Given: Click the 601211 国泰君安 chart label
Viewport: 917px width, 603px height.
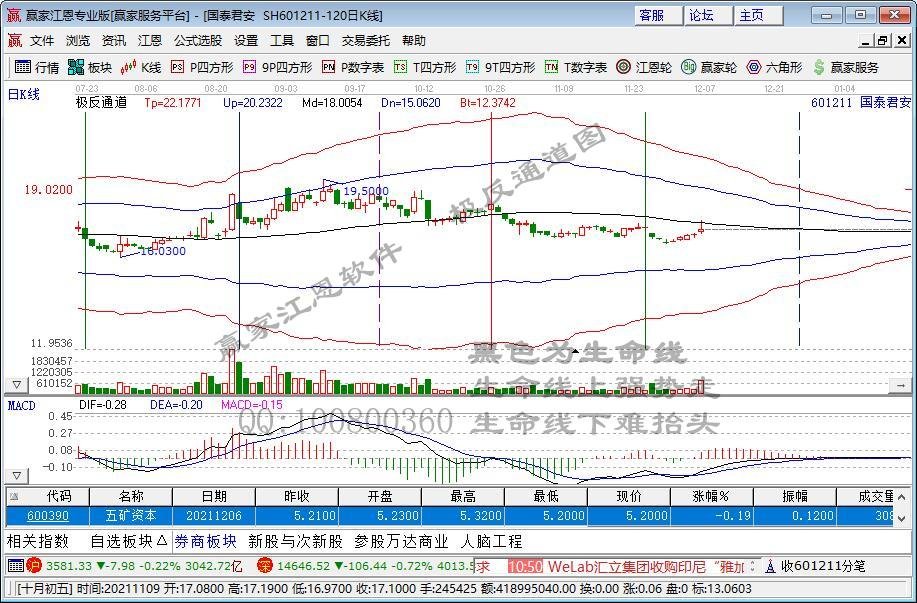Looking at the screenshot, I should pos(860,102).
